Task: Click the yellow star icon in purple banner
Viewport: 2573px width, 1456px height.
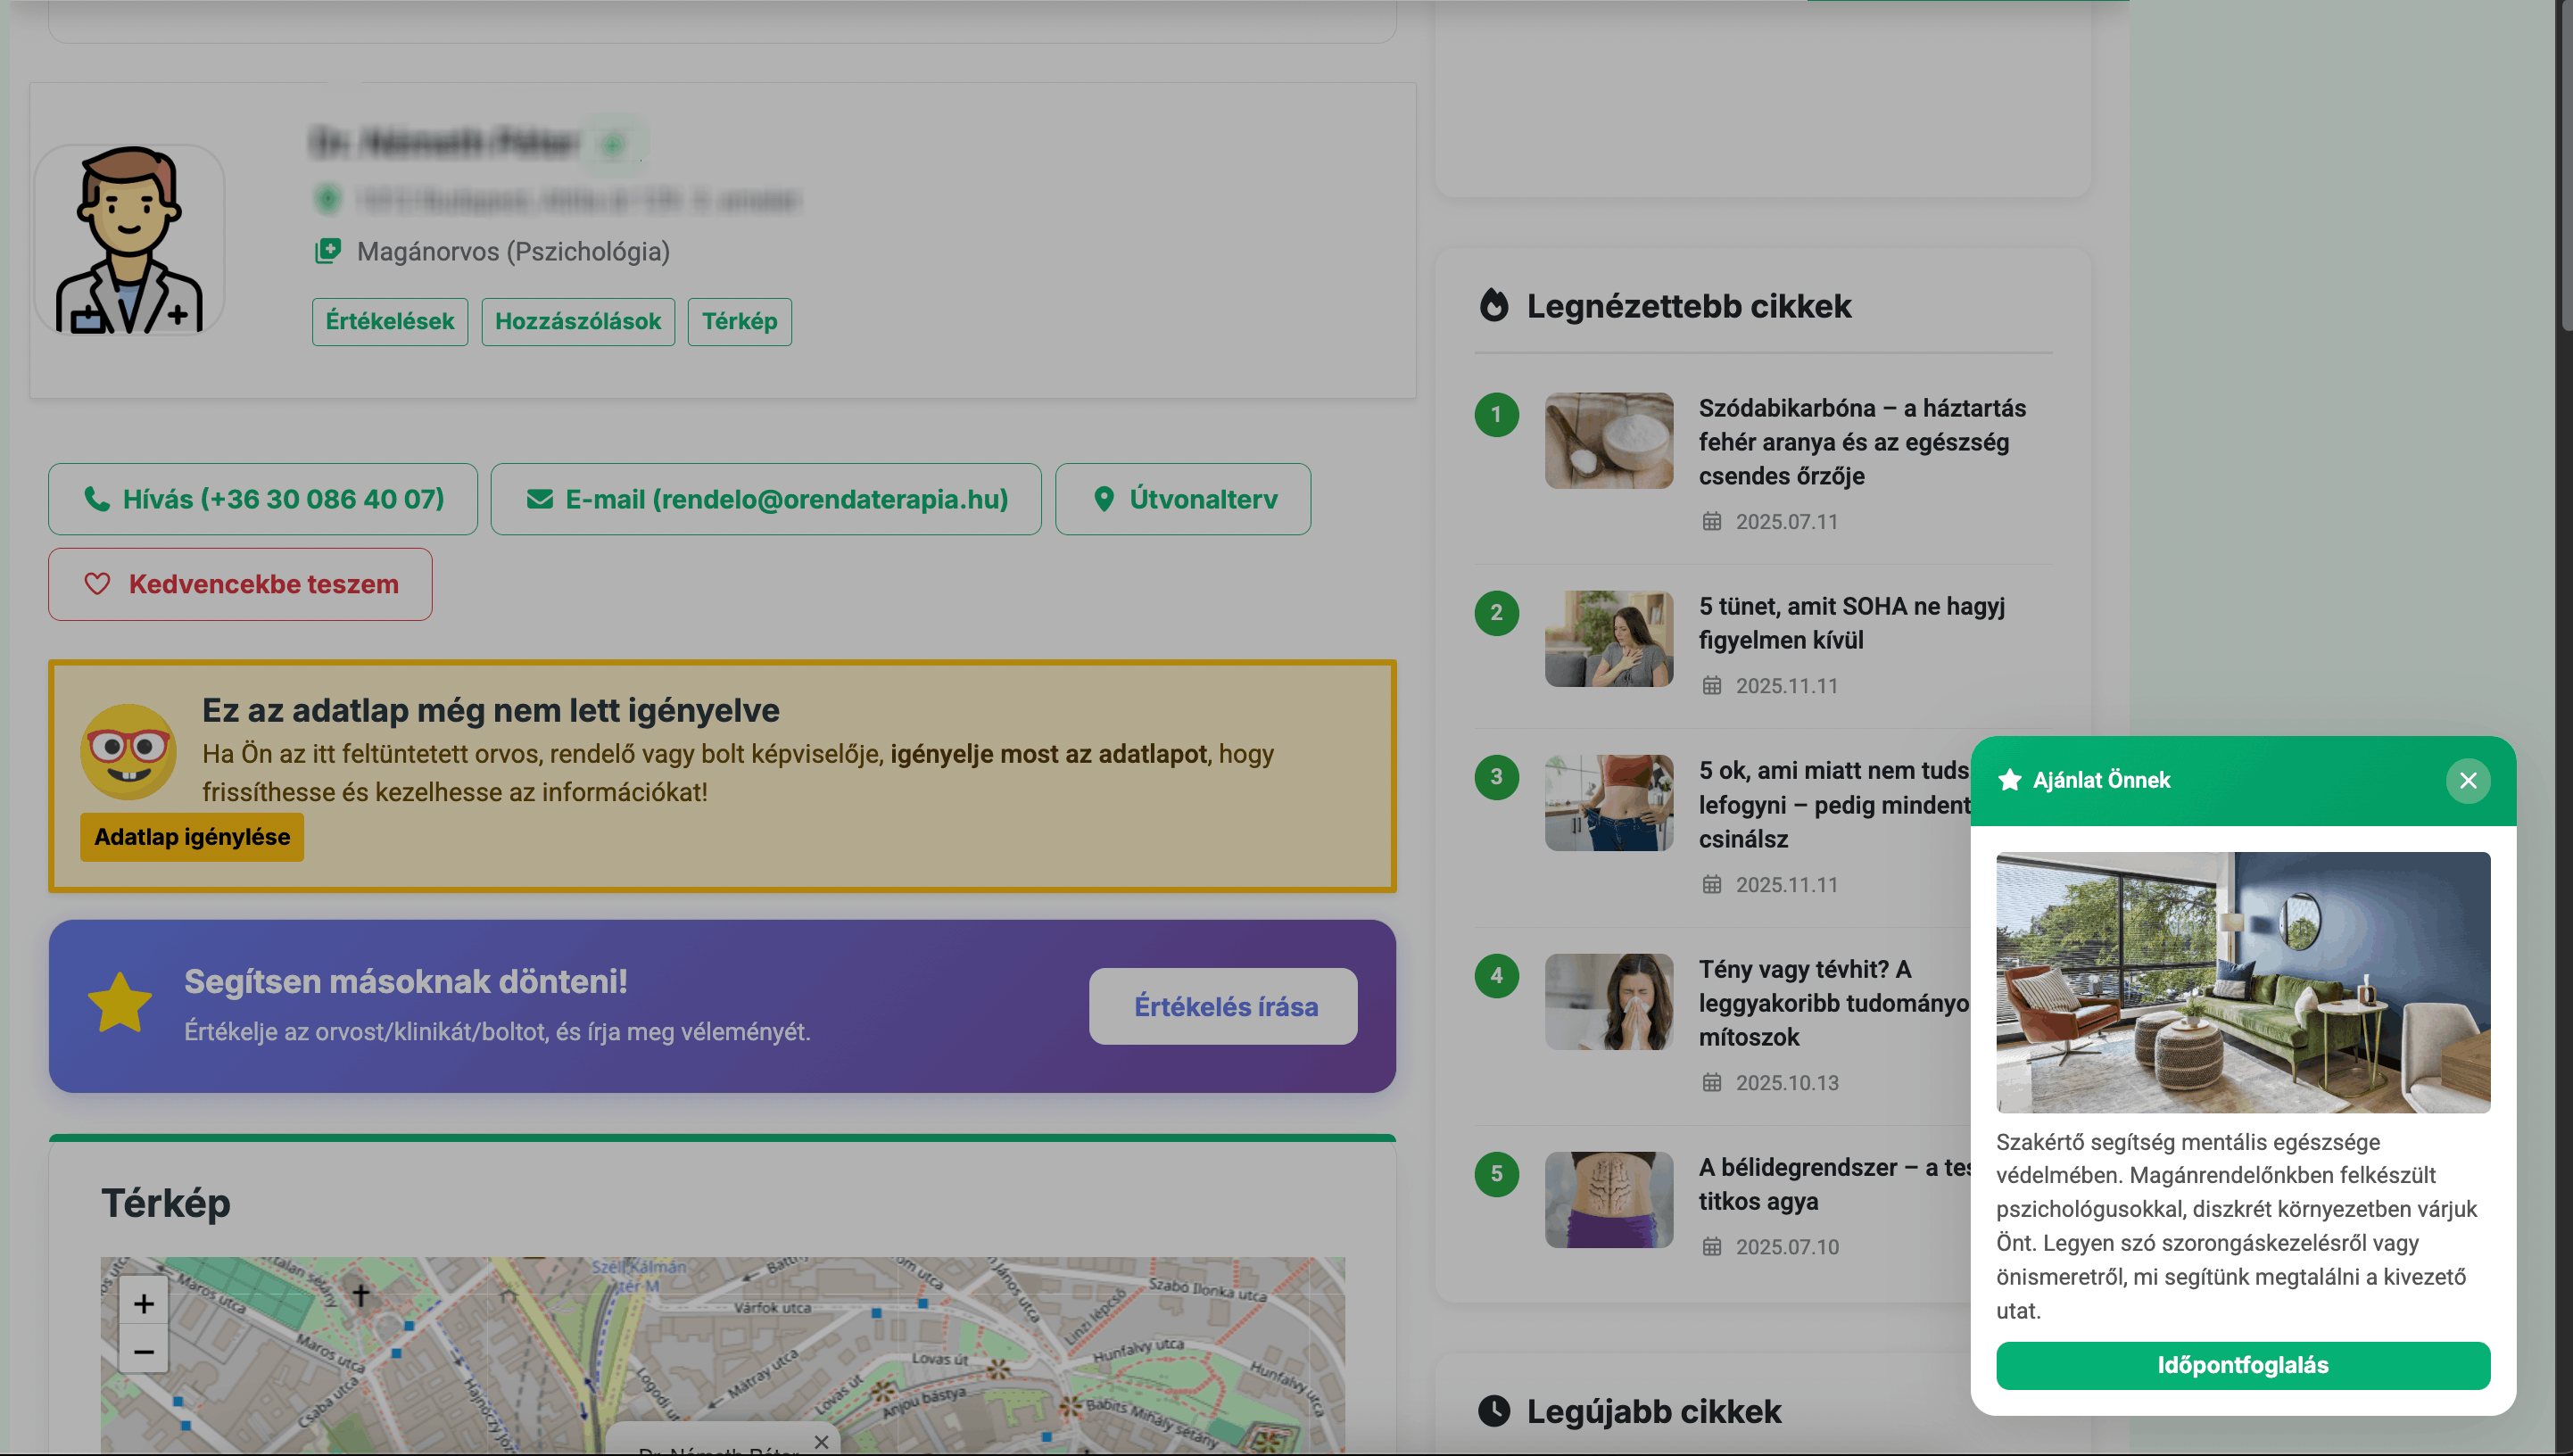Action: (x=120, y=1004)
